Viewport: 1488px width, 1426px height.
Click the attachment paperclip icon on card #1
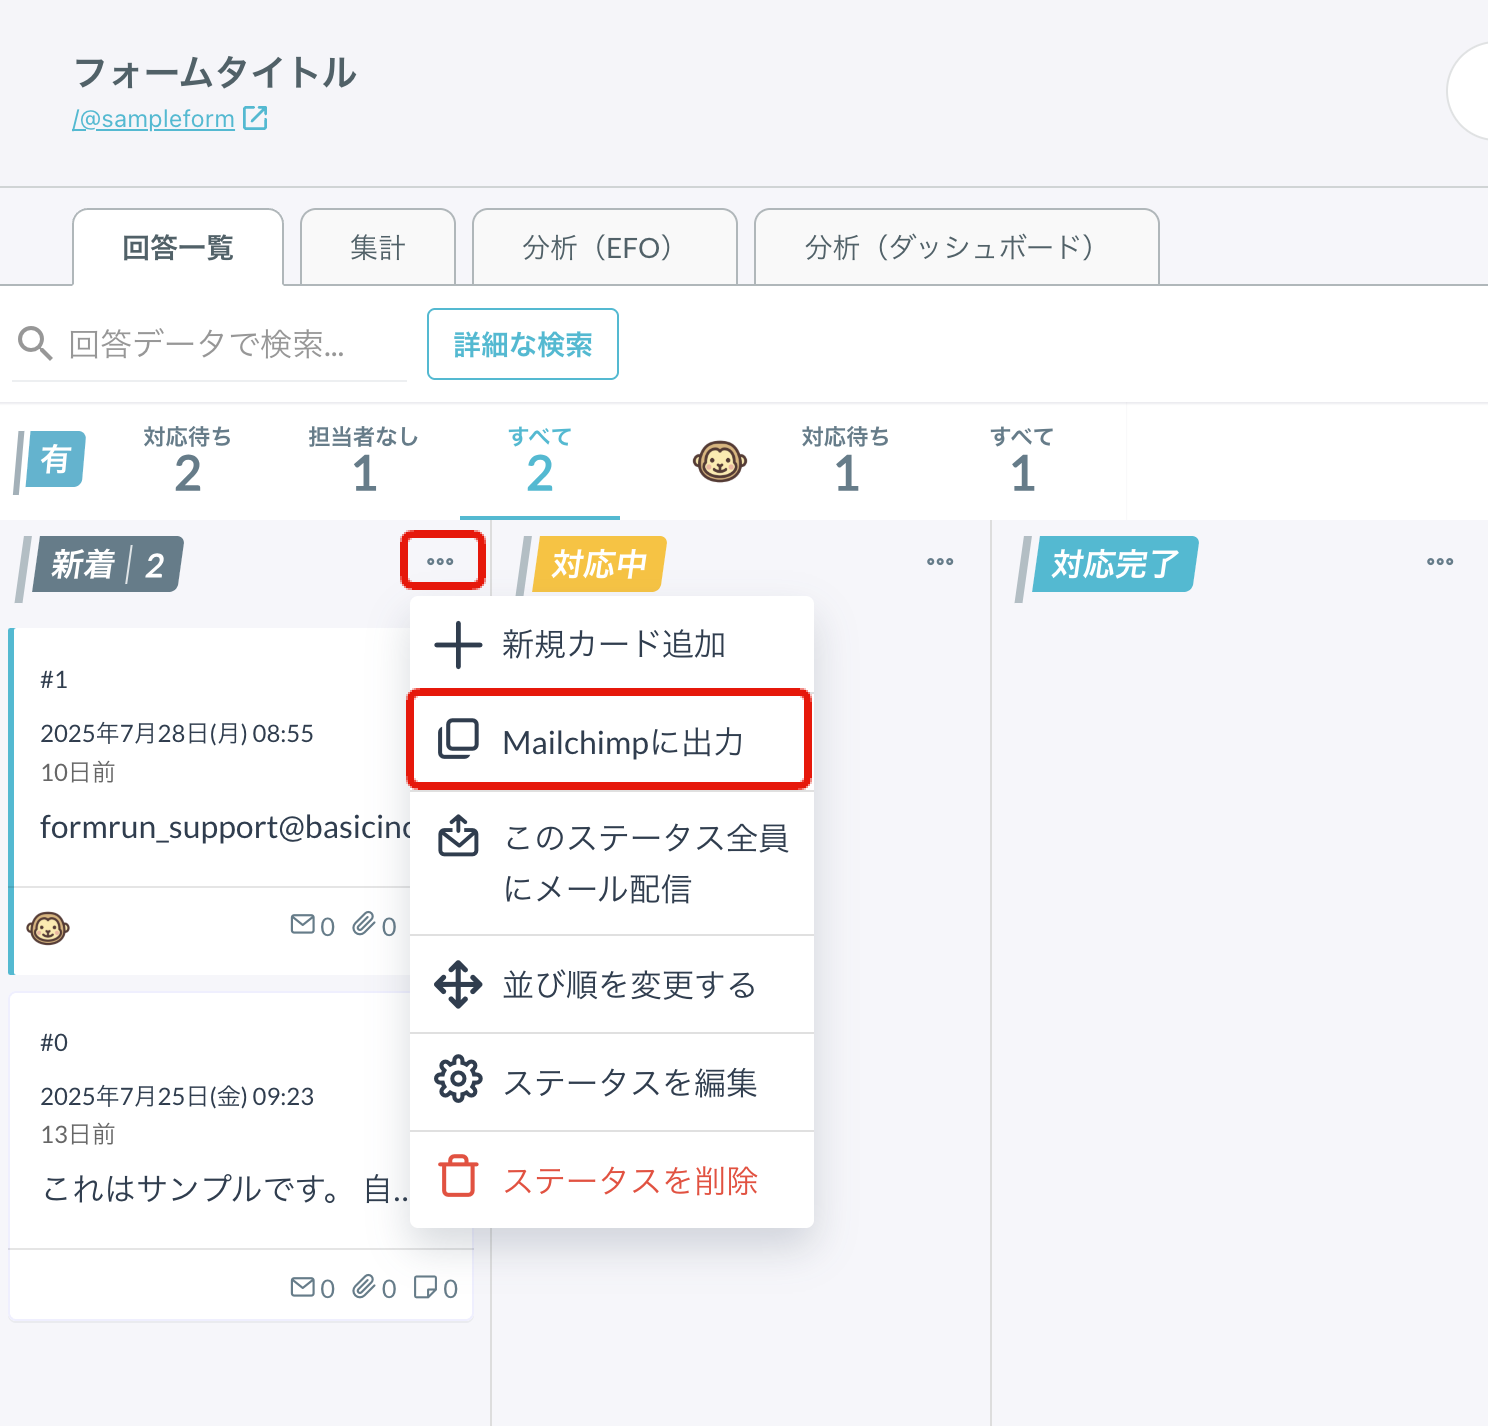click(364, 924)
